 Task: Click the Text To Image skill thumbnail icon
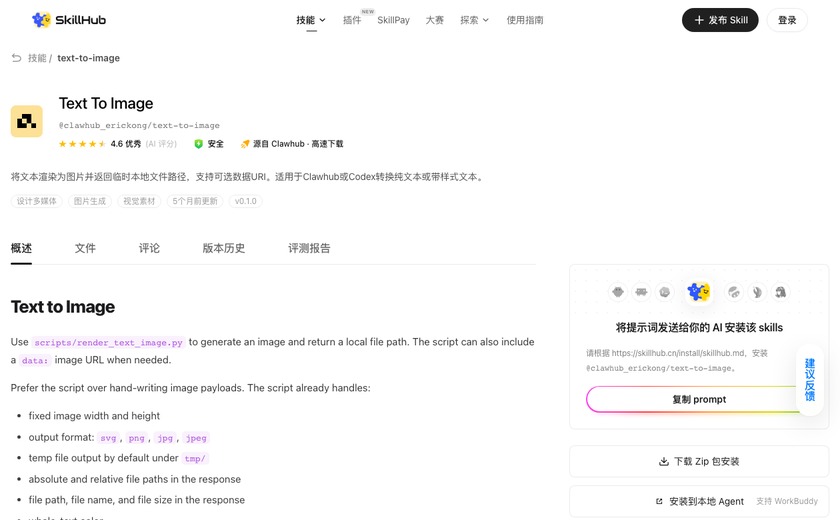click(26, 121)
